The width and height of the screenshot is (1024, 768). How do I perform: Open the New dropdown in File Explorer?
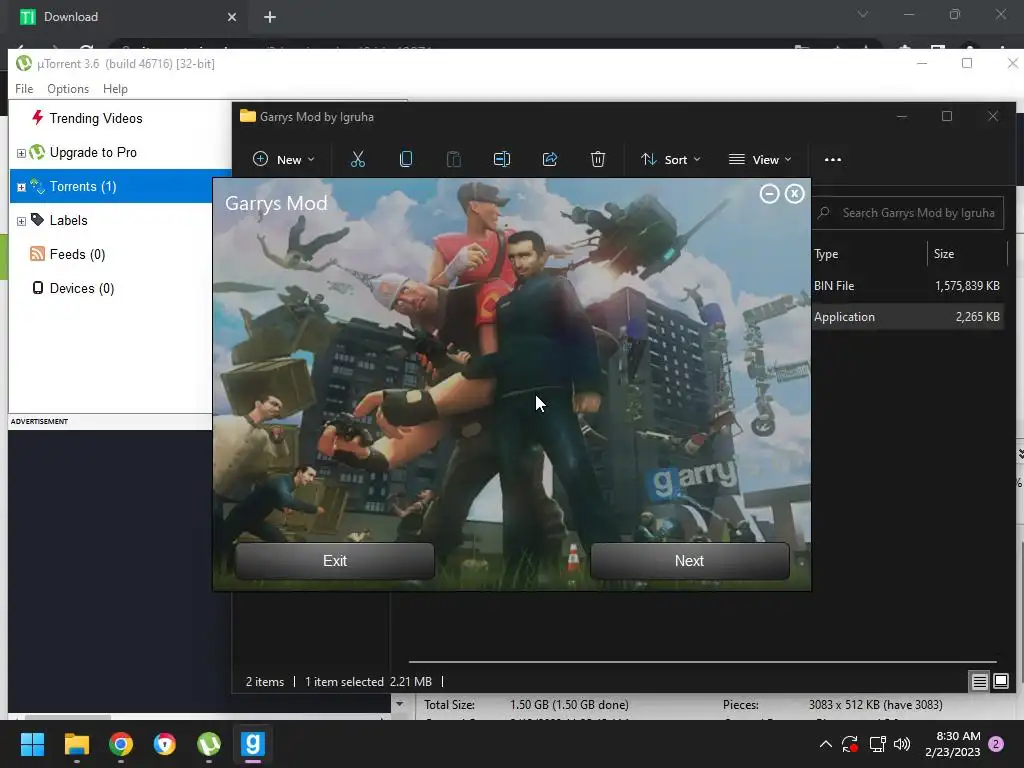(283, 159)
